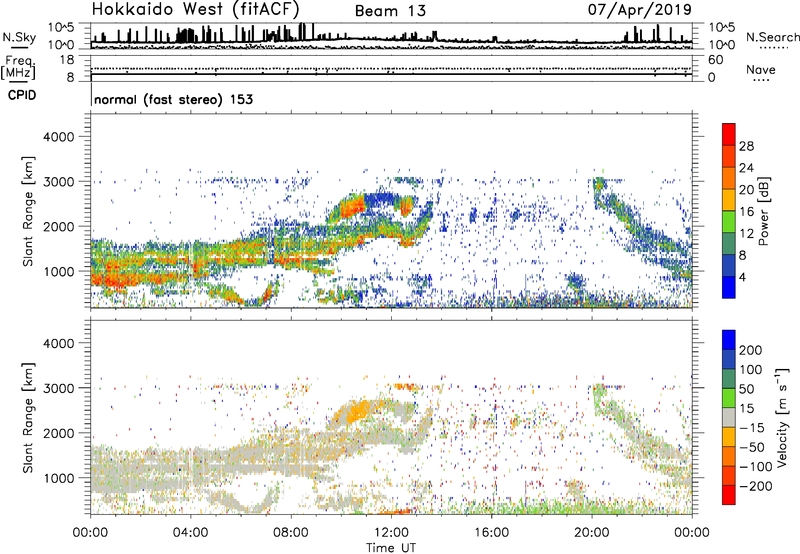Image resolution: width=800 pixels, height=554 pixels.
Task: Click the '3000' tick of velocity panel
Action: click(x=59, y=388)
